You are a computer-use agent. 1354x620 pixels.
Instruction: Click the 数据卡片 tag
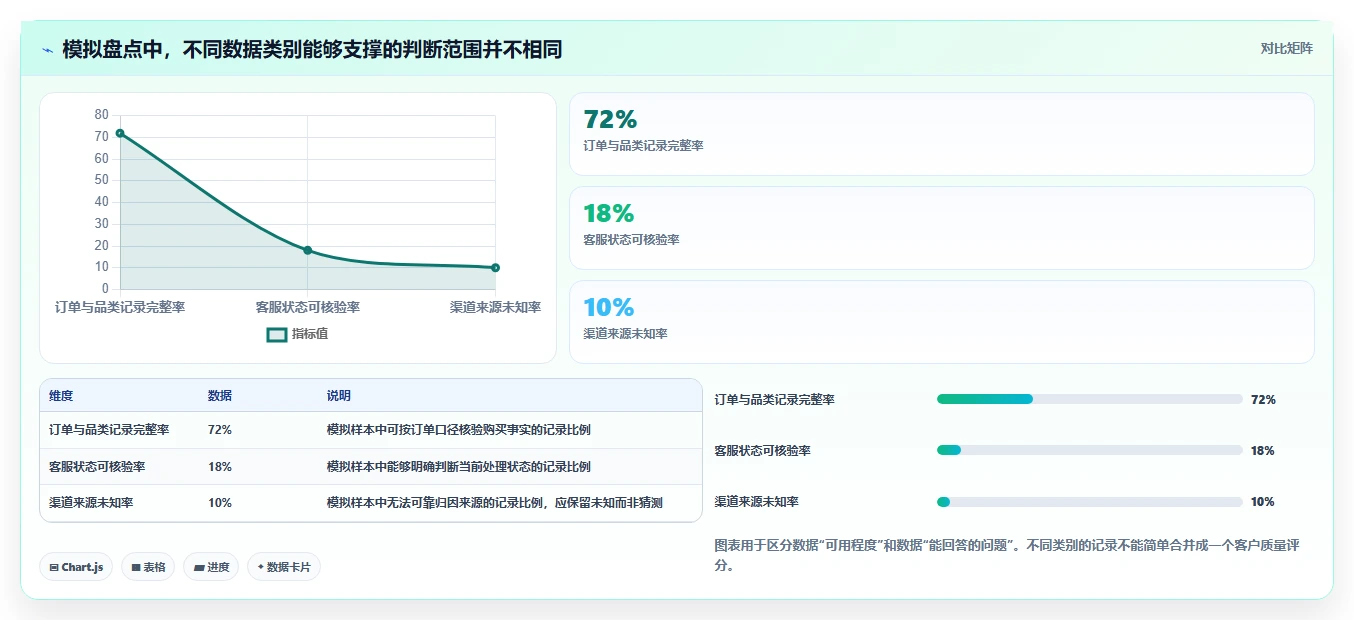284,567
